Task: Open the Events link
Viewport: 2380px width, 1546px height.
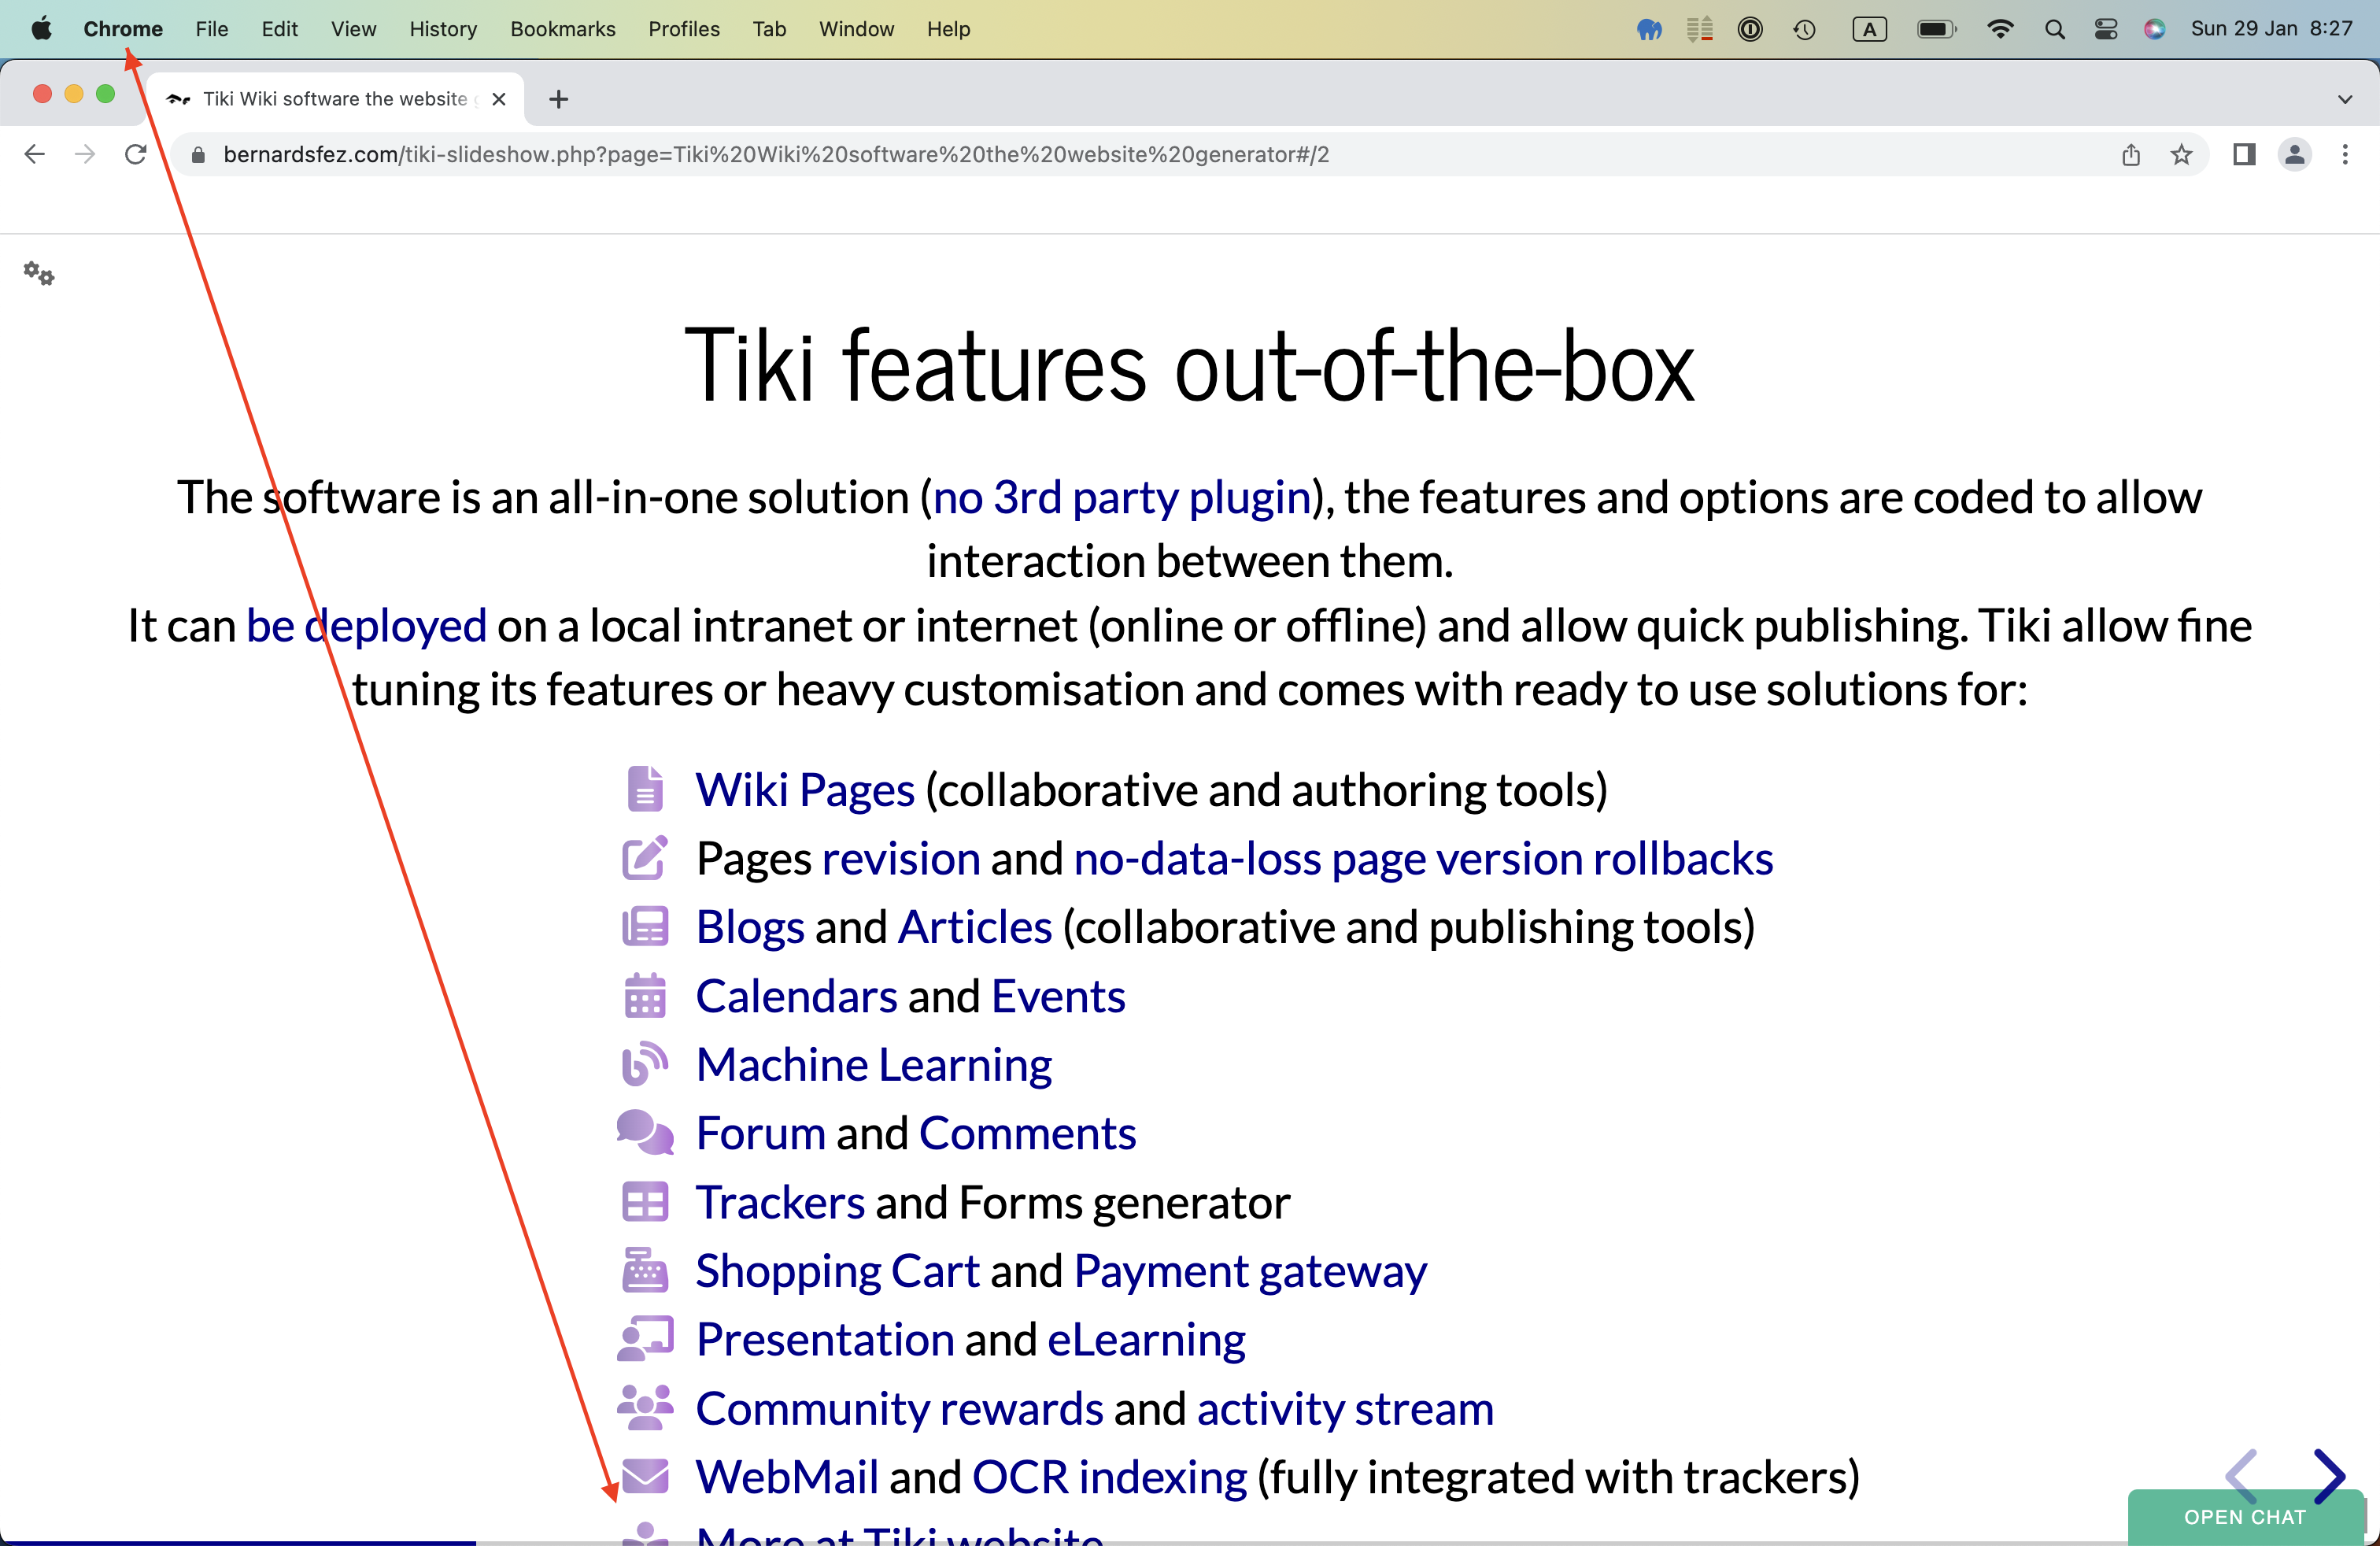Action: [x=1058, y=996]
